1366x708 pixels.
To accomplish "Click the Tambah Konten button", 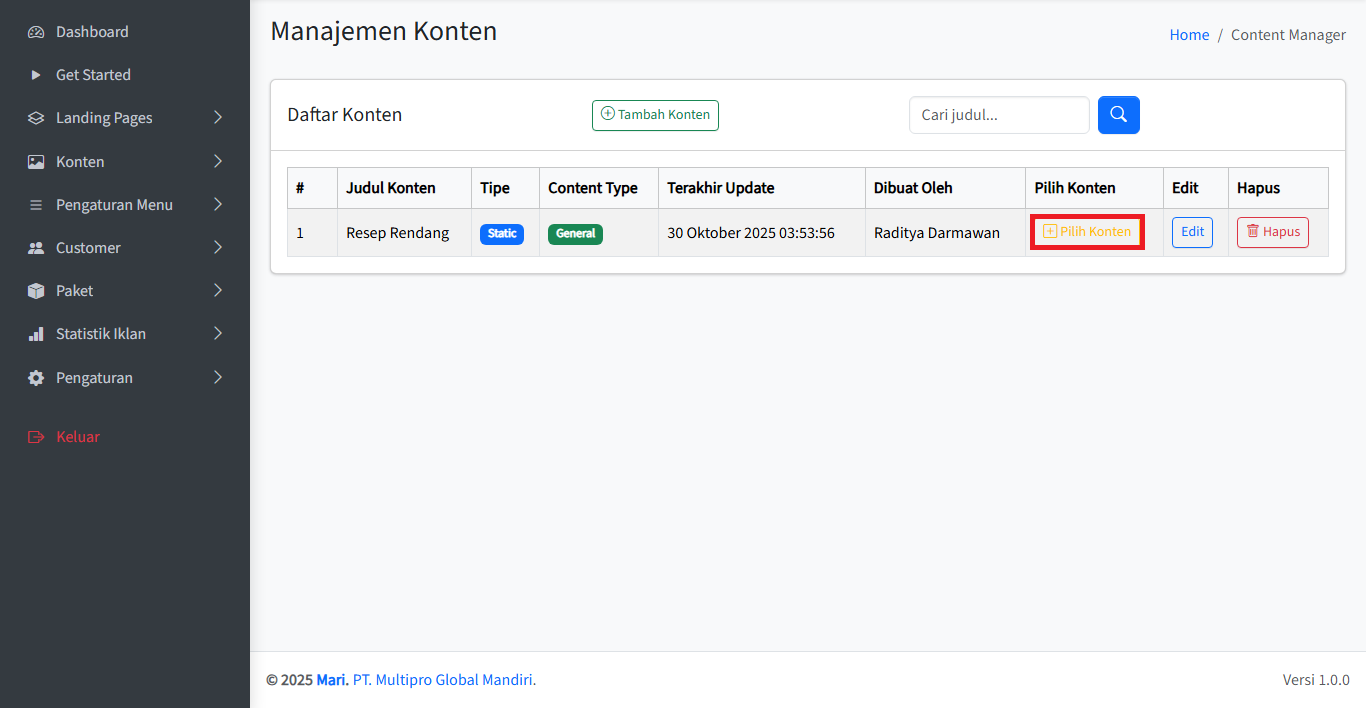I will coord(655,115).
